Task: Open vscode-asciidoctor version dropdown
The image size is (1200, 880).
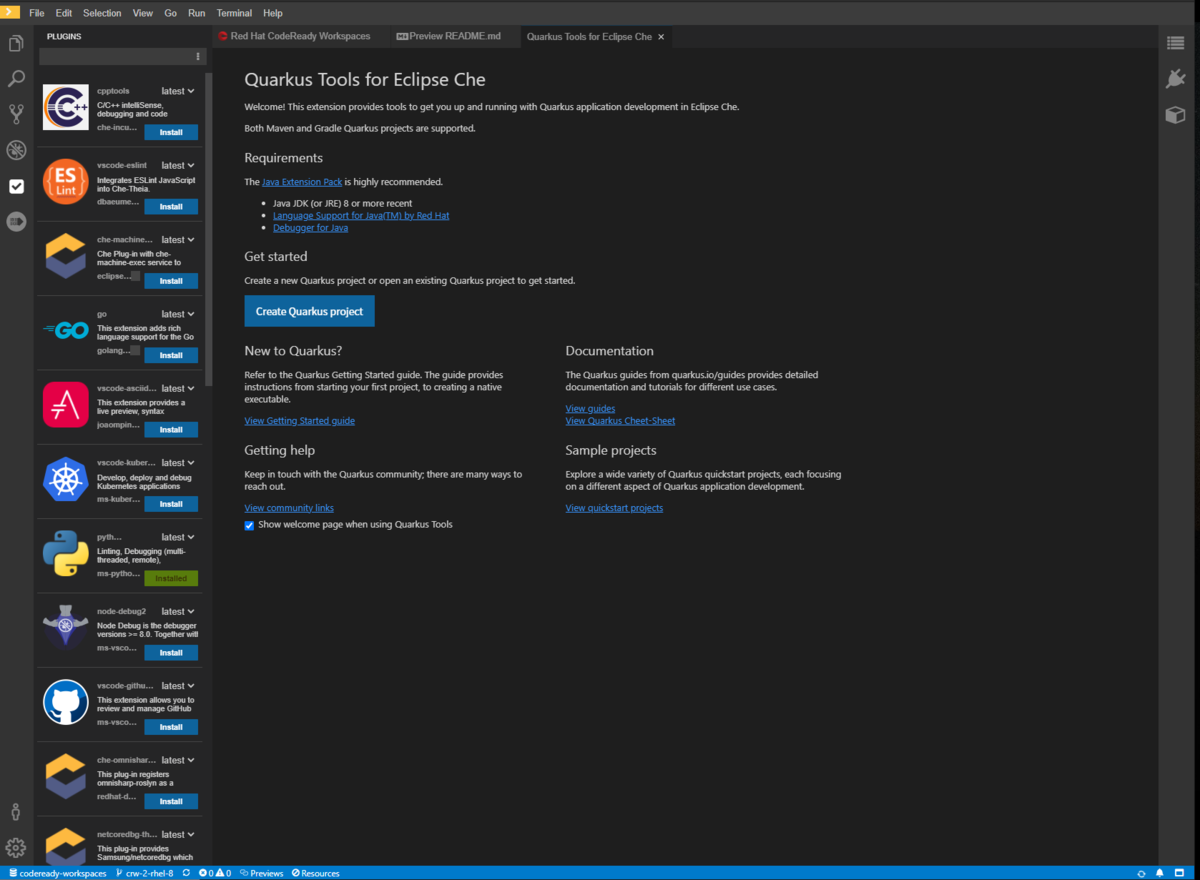Action: coord(178,388)
